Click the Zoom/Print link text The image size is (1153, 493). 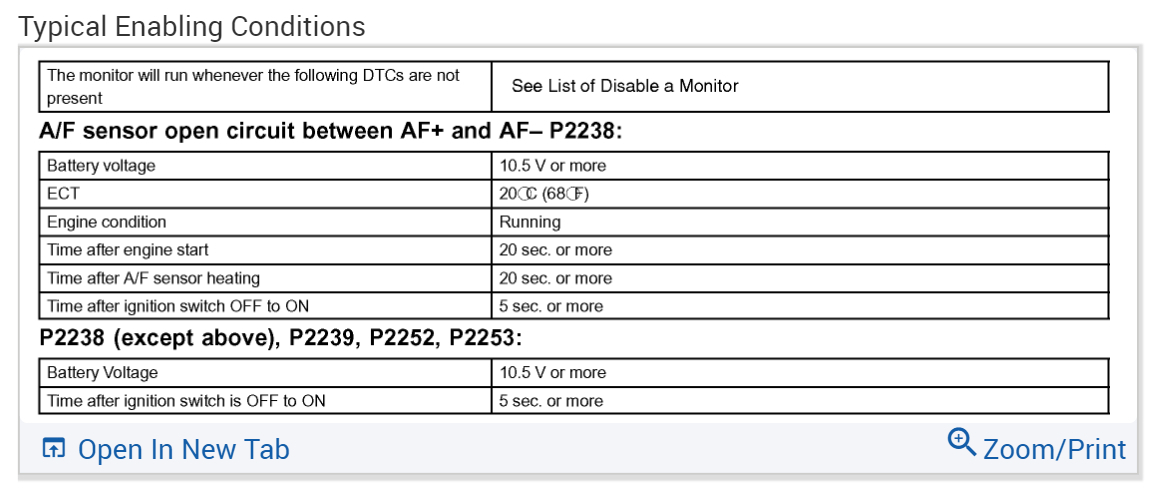pyautogui.click(x=1054, y=450)
